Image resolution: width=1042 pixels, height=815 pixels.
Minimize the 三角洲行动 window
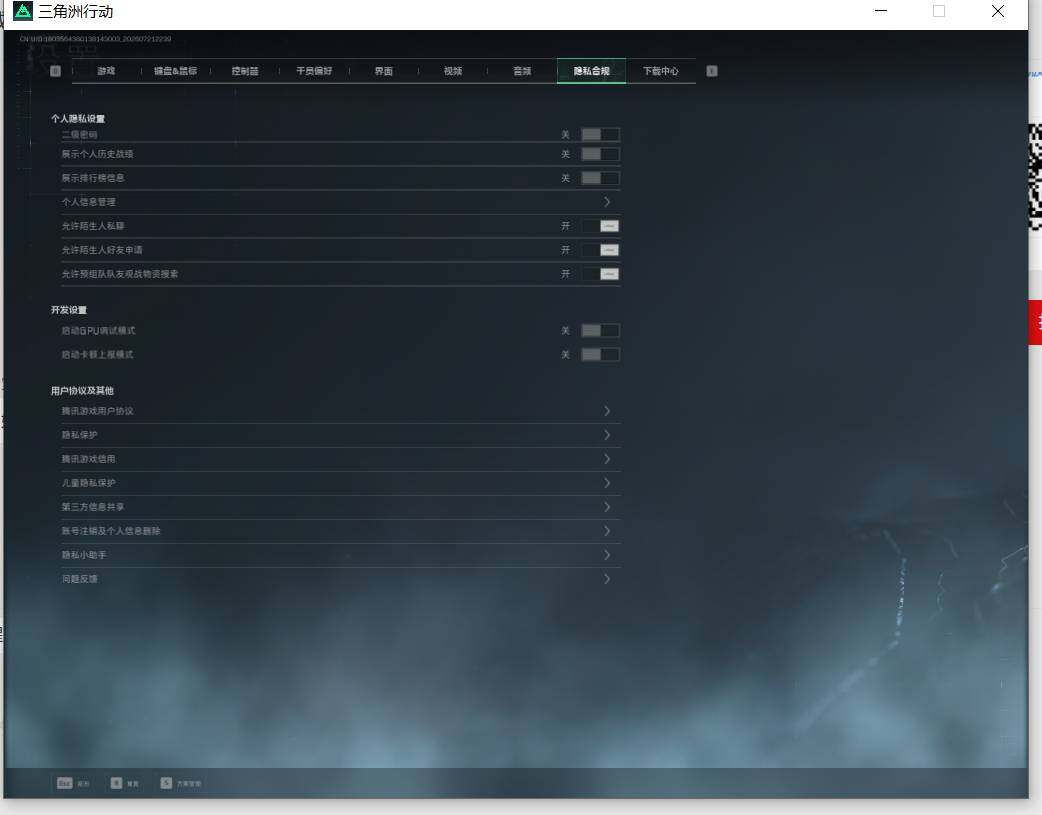pyautogui.click(x=881, y=11)
